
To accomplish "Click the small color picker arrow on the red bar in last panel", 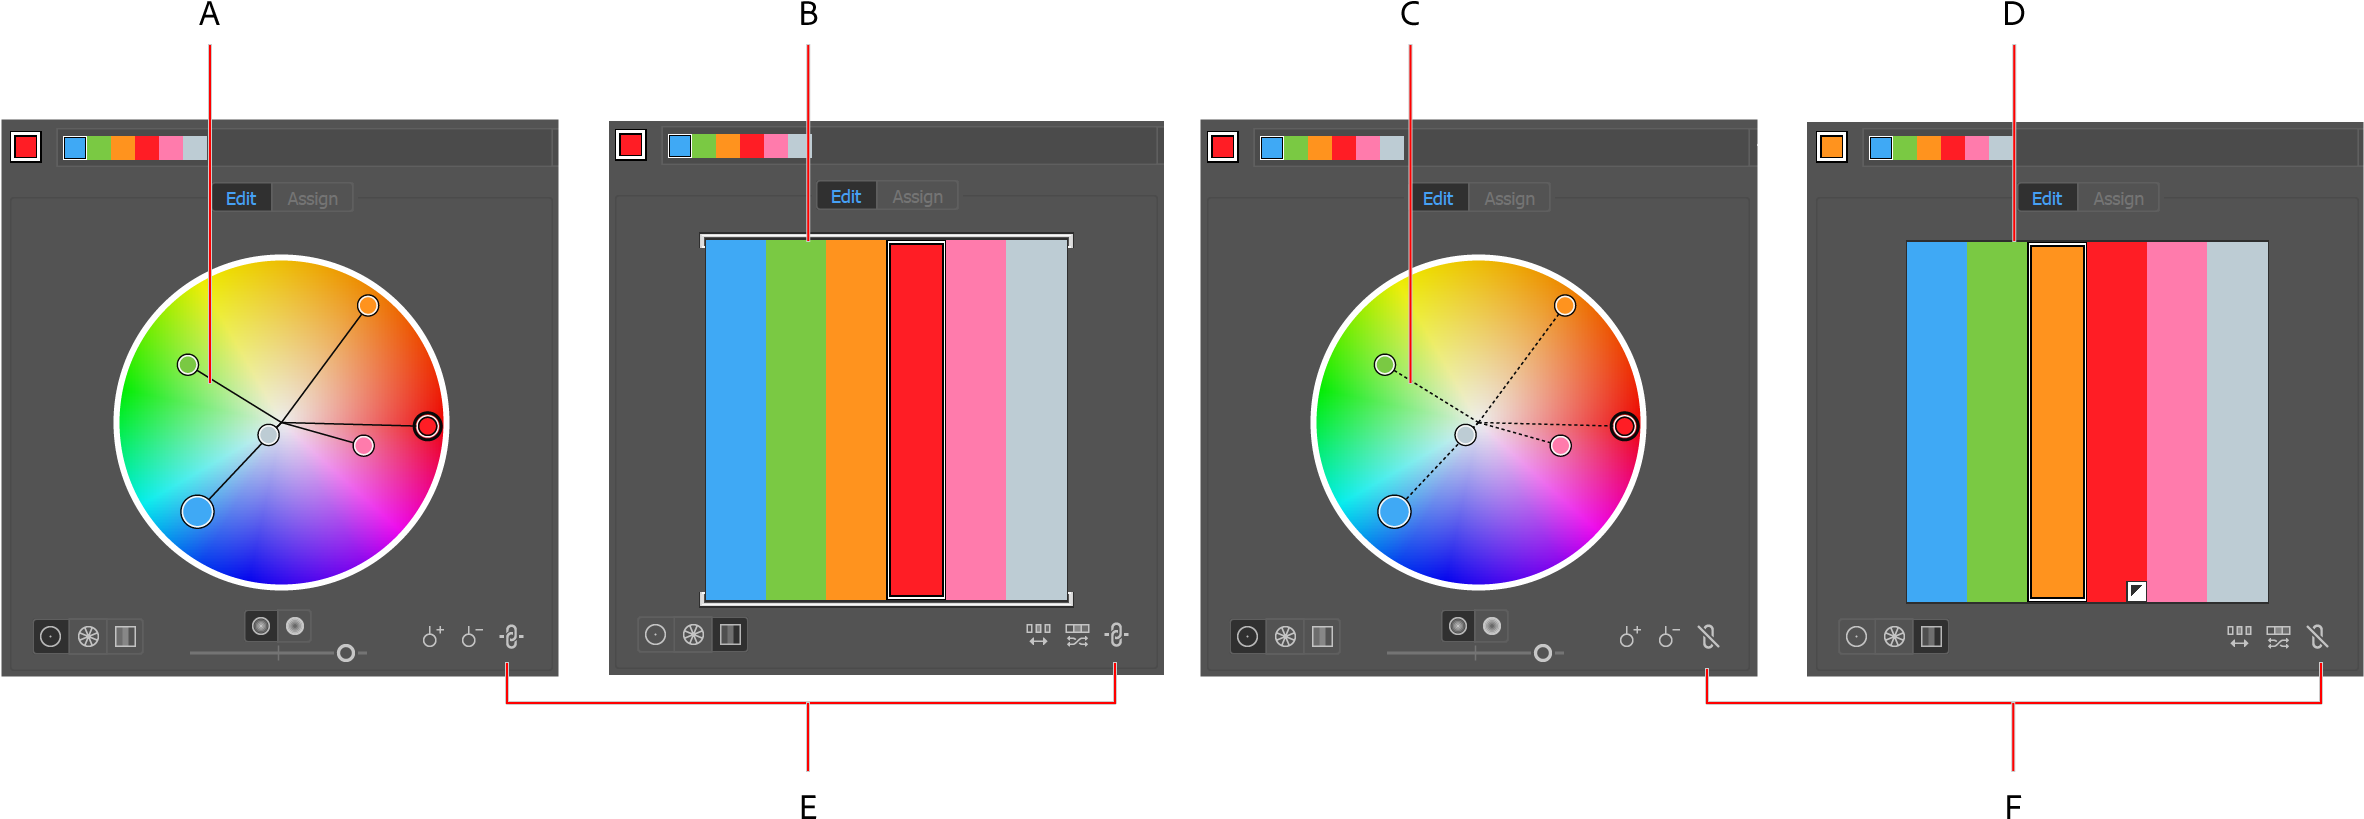I will 2136,591.
